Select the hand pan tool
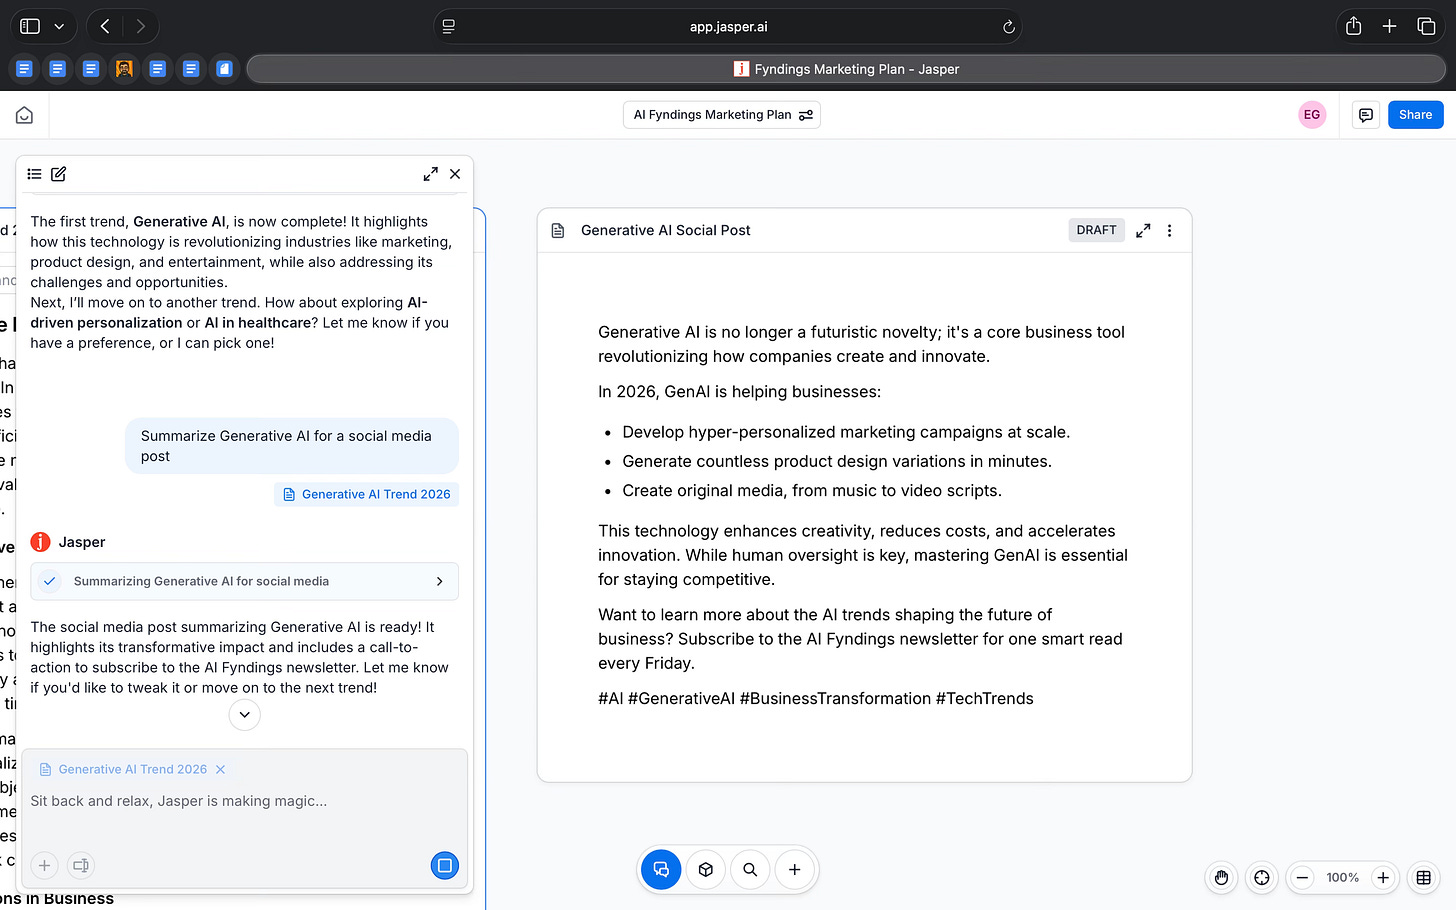Screen dimensions: 1456x910 (x=1221, y=878)
